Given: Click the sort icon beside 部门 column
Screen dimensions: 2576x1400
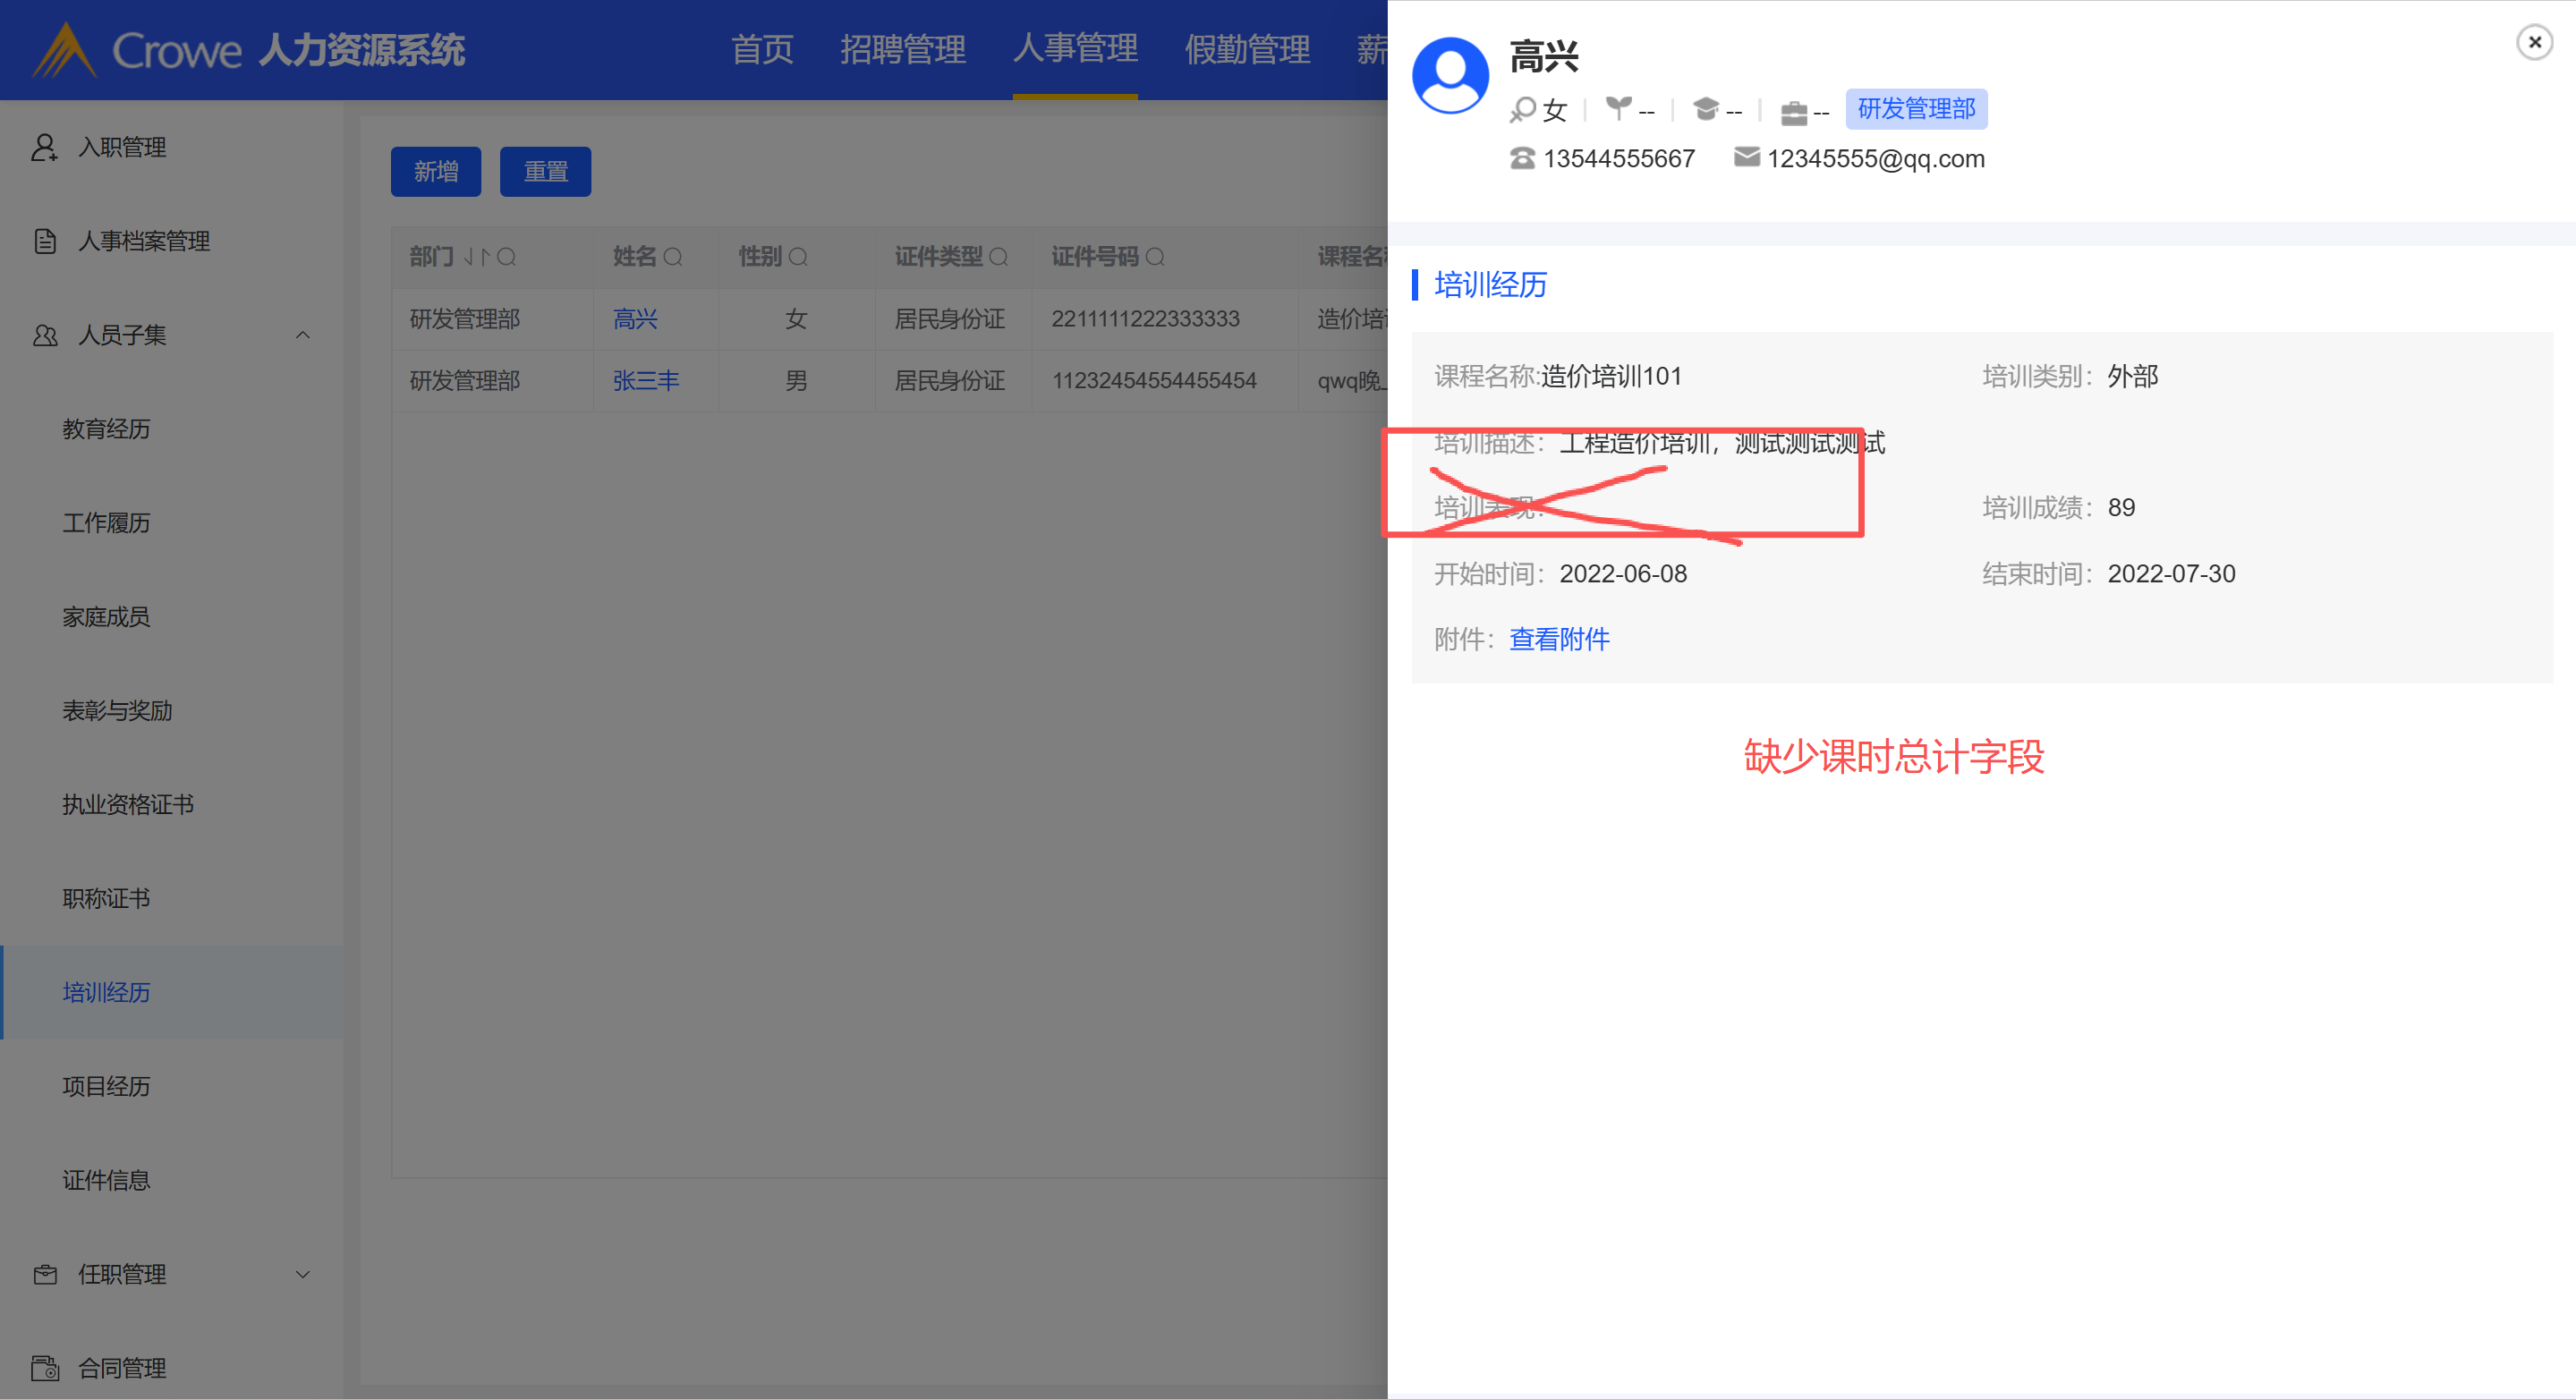Looking at the screenshot, I should [476, 257].
